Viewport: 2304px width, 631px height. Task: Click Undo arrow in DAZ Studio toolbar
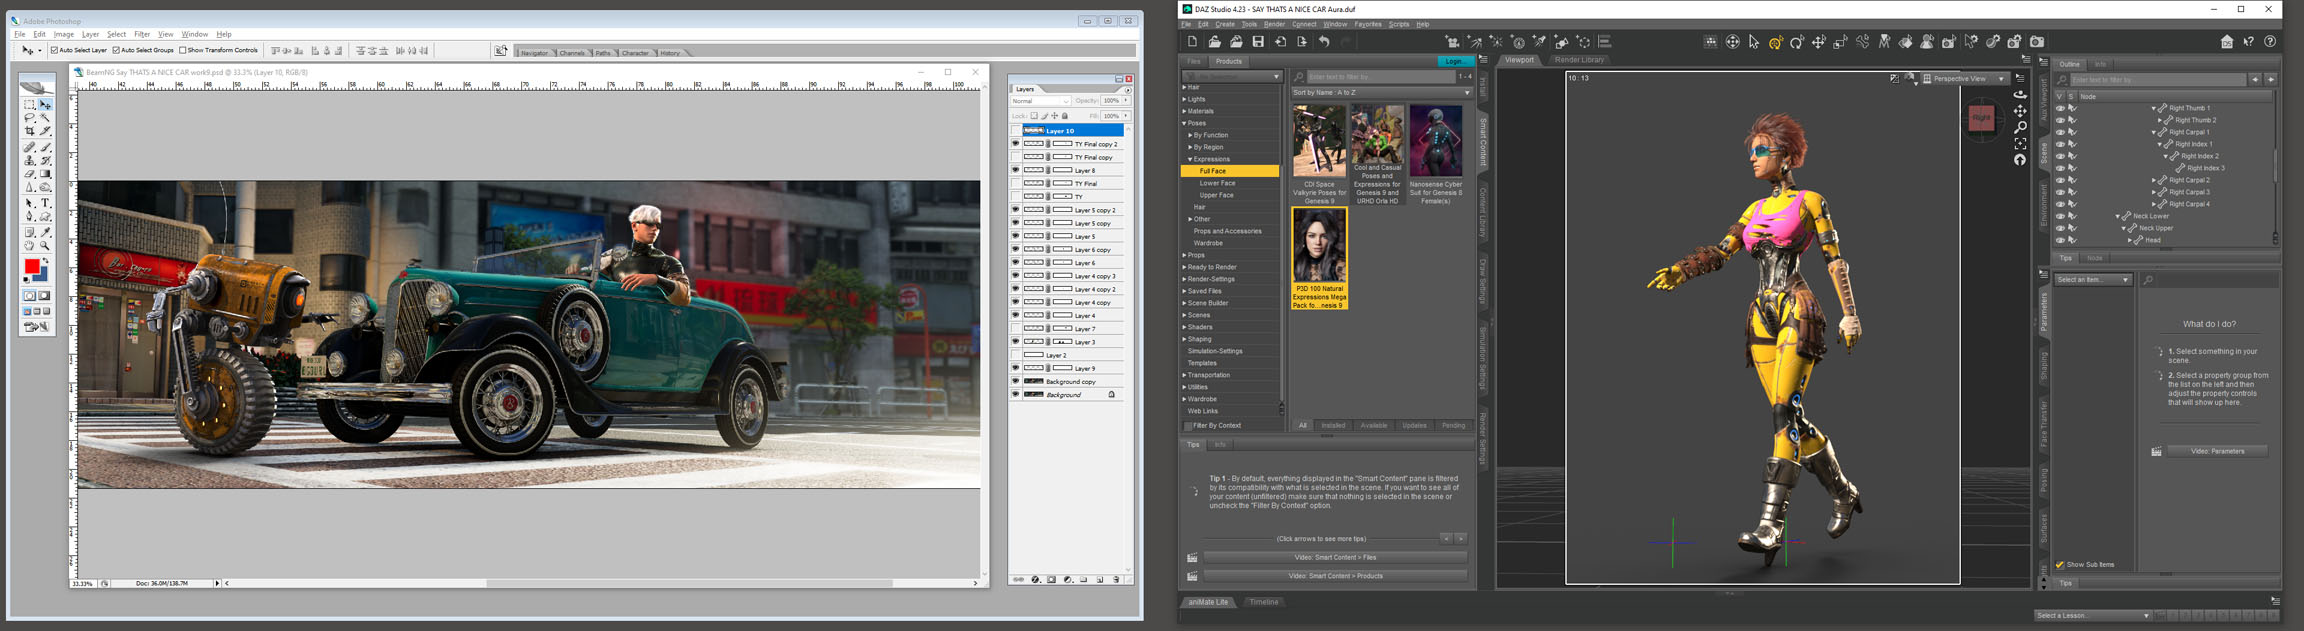(1324, 42)
